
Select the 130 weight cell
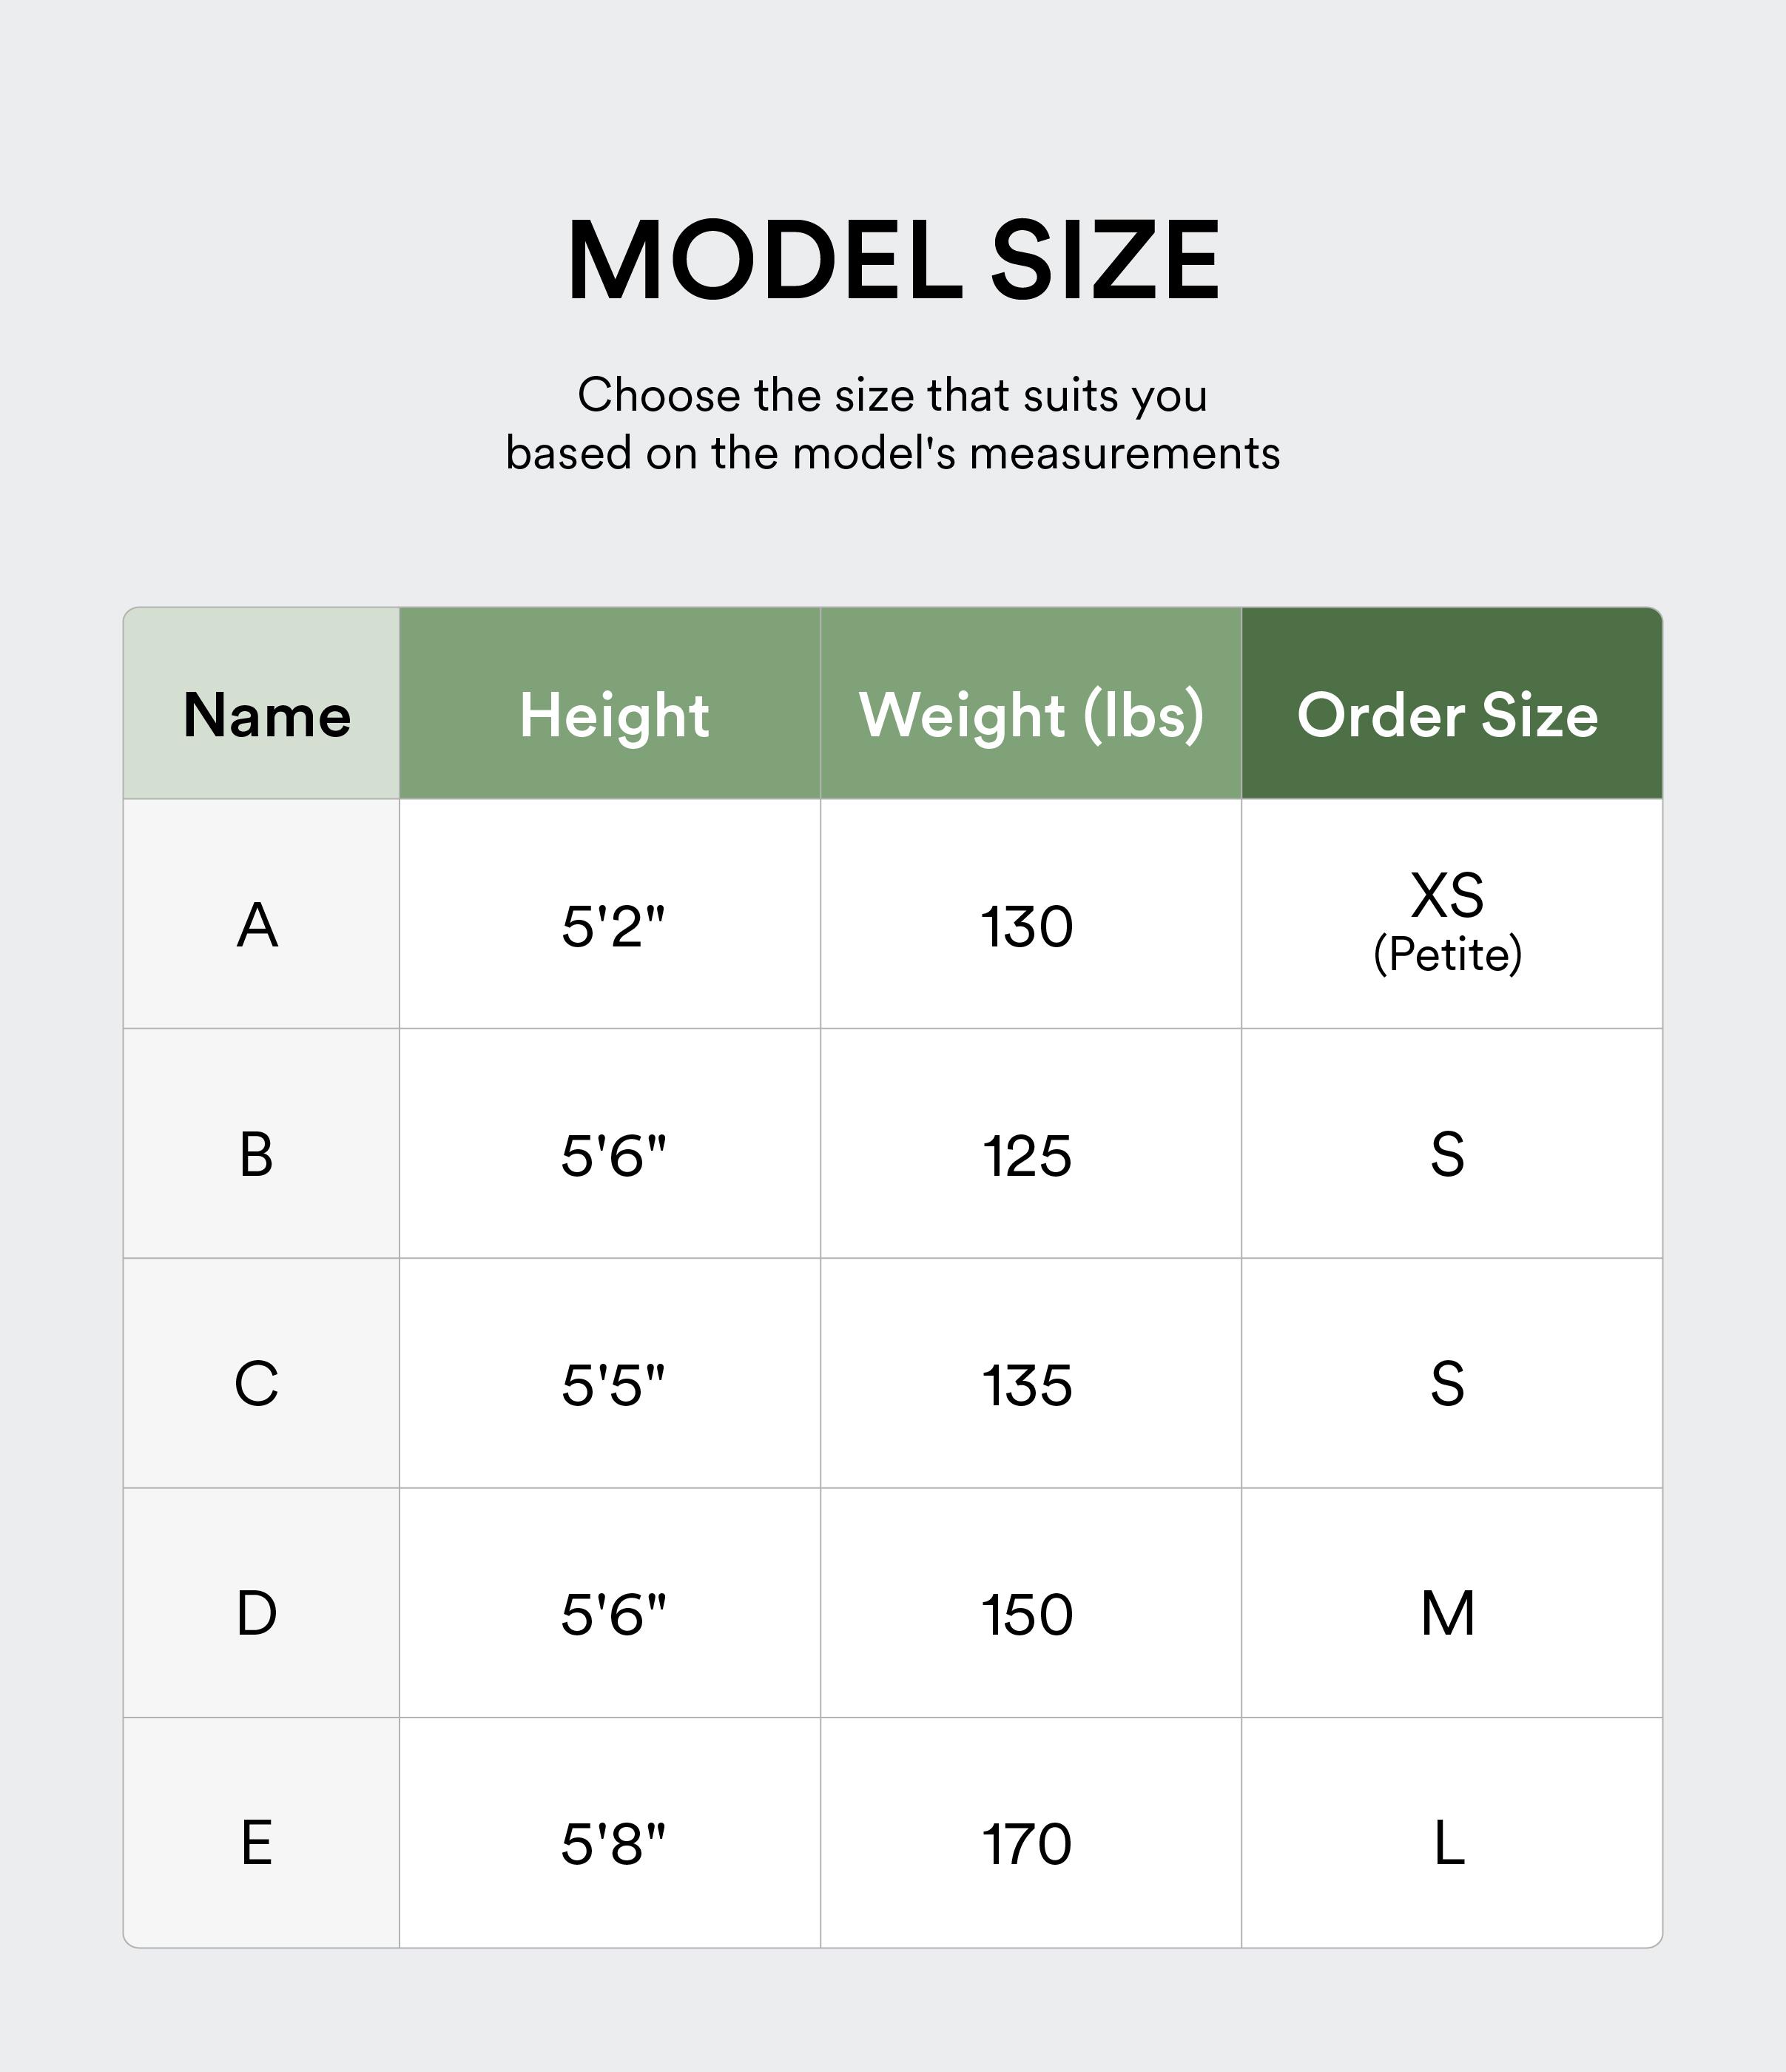[1027, 926]
